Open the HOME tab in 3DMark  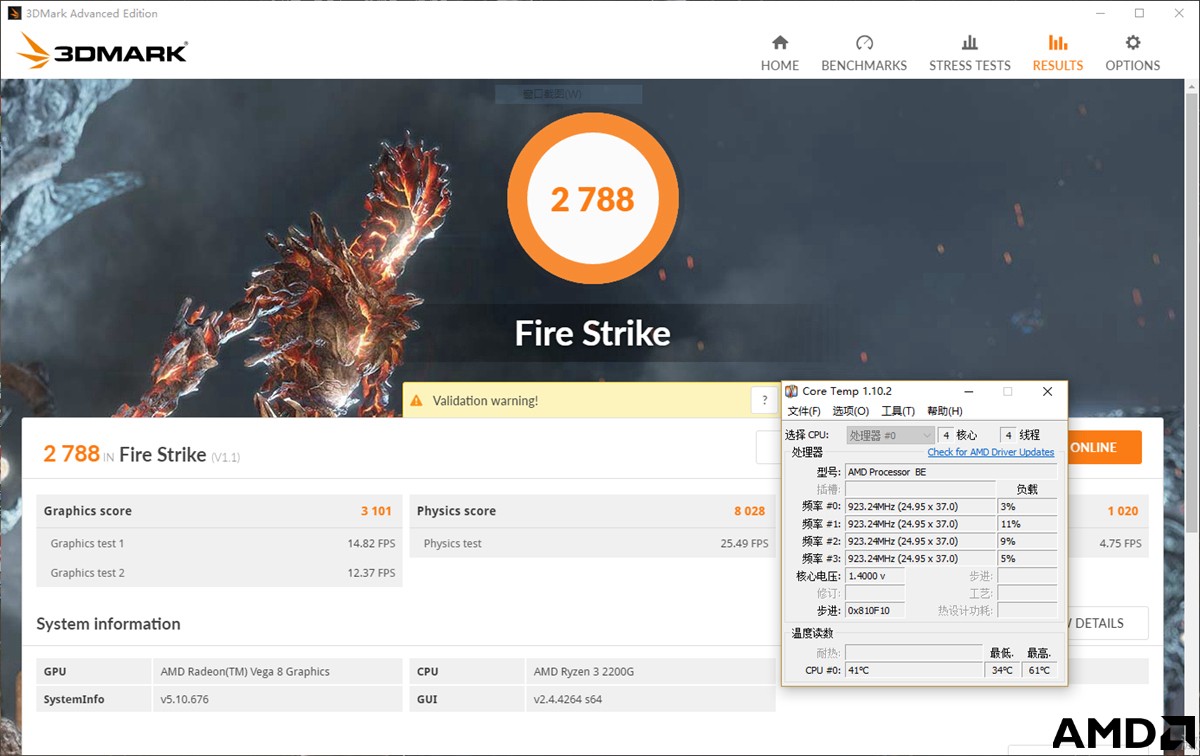[780, 54]
